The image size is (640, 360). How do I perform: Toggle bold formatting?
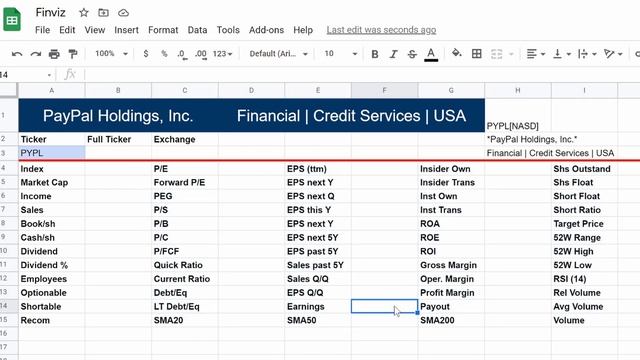374,54
